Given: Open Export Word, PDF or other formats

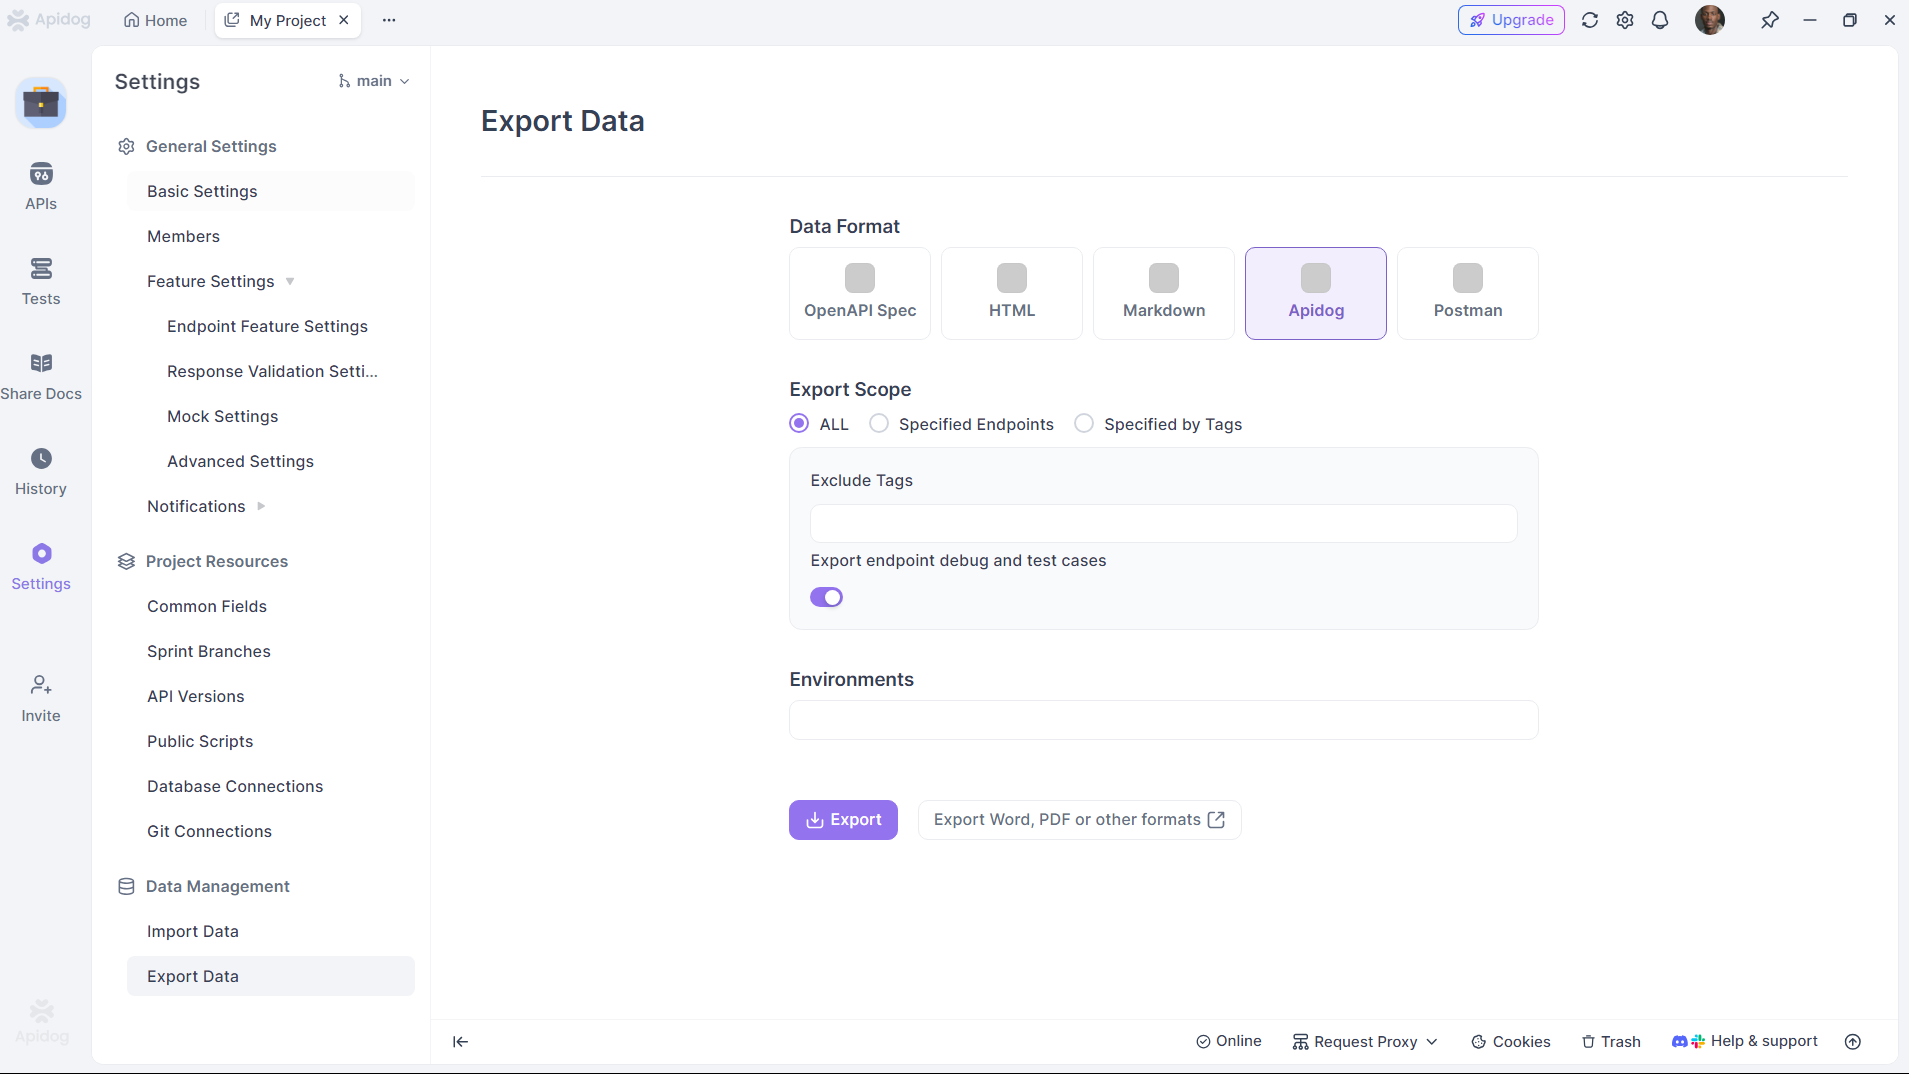Looking at the screenshot, I should point(1079,820).
